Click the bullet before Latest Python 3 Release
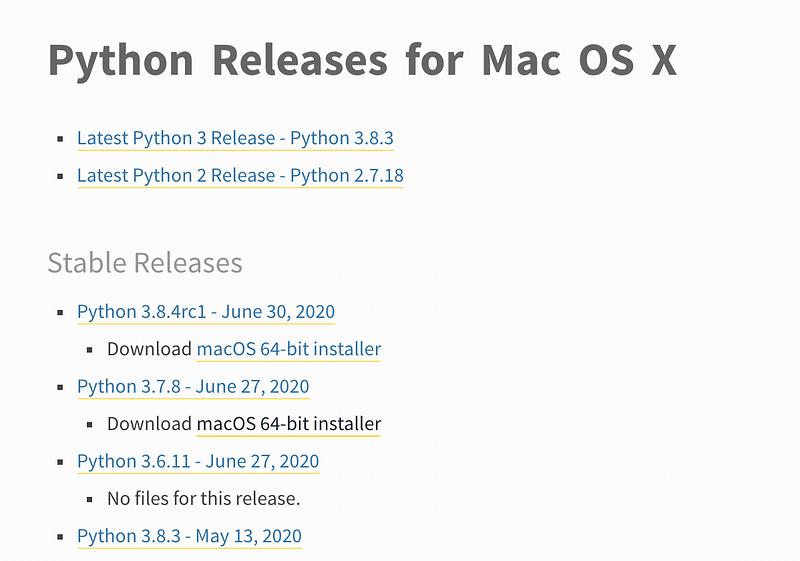Screen dimensions: 800x561 point(61,139)
